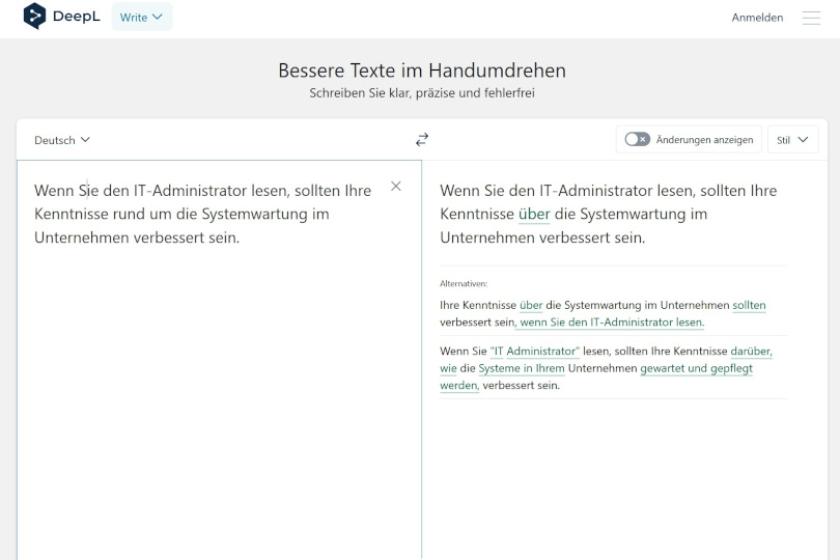This screenshot has height=560, width=840.
Task: Toggle Änderungen anzeigen switch
Action: [637, 139]
